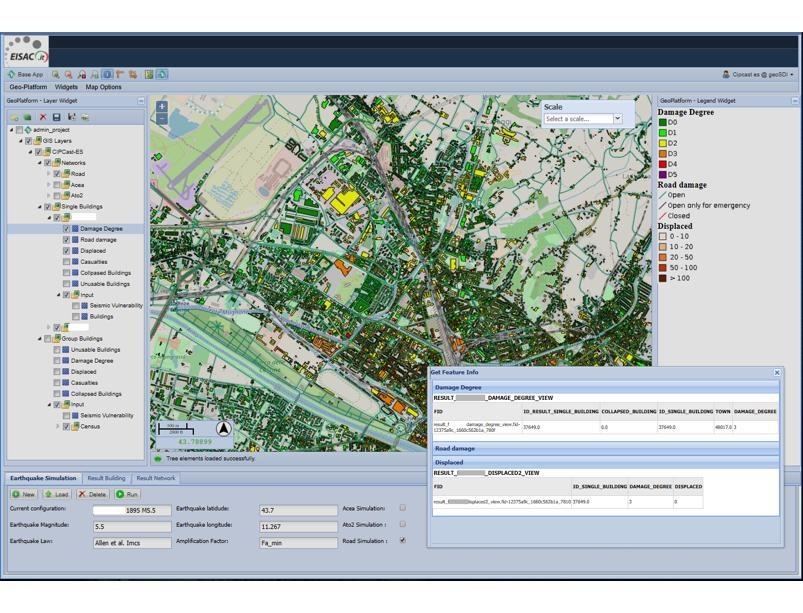Click the brown flag icon after the info tool
This screenshot has height=613, width=803.
pyautogui.click(x=120, y=75)
